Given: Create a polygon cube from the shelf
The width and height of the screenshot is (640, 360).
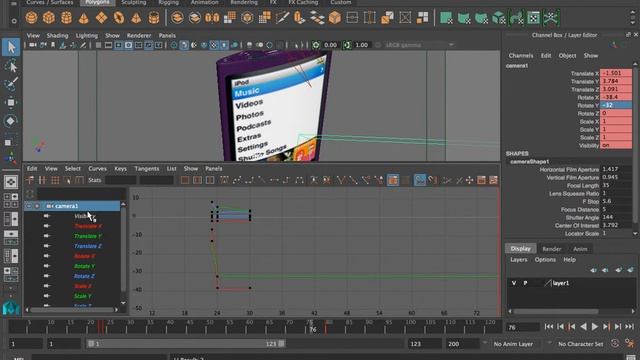Looking at the screenshot, I should tap(49, 18).
